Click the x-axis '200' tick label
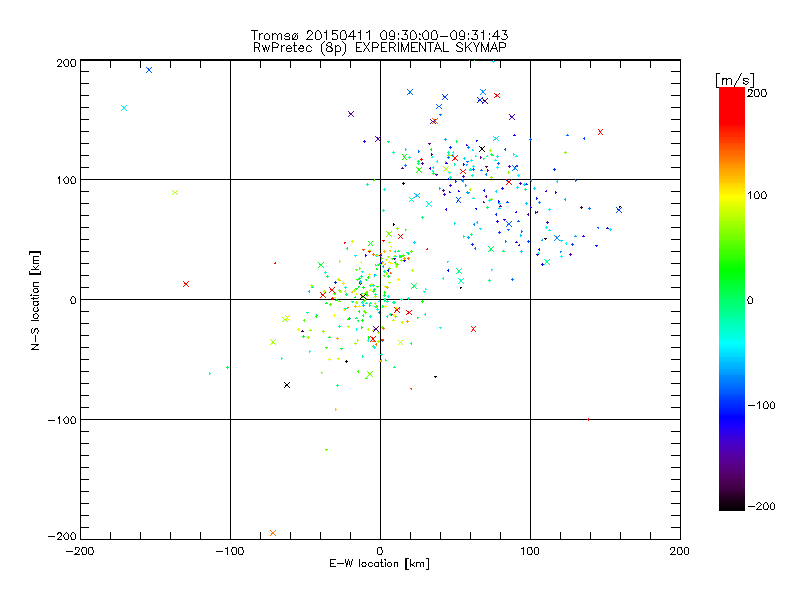800x600 pixels. point(680,551)
